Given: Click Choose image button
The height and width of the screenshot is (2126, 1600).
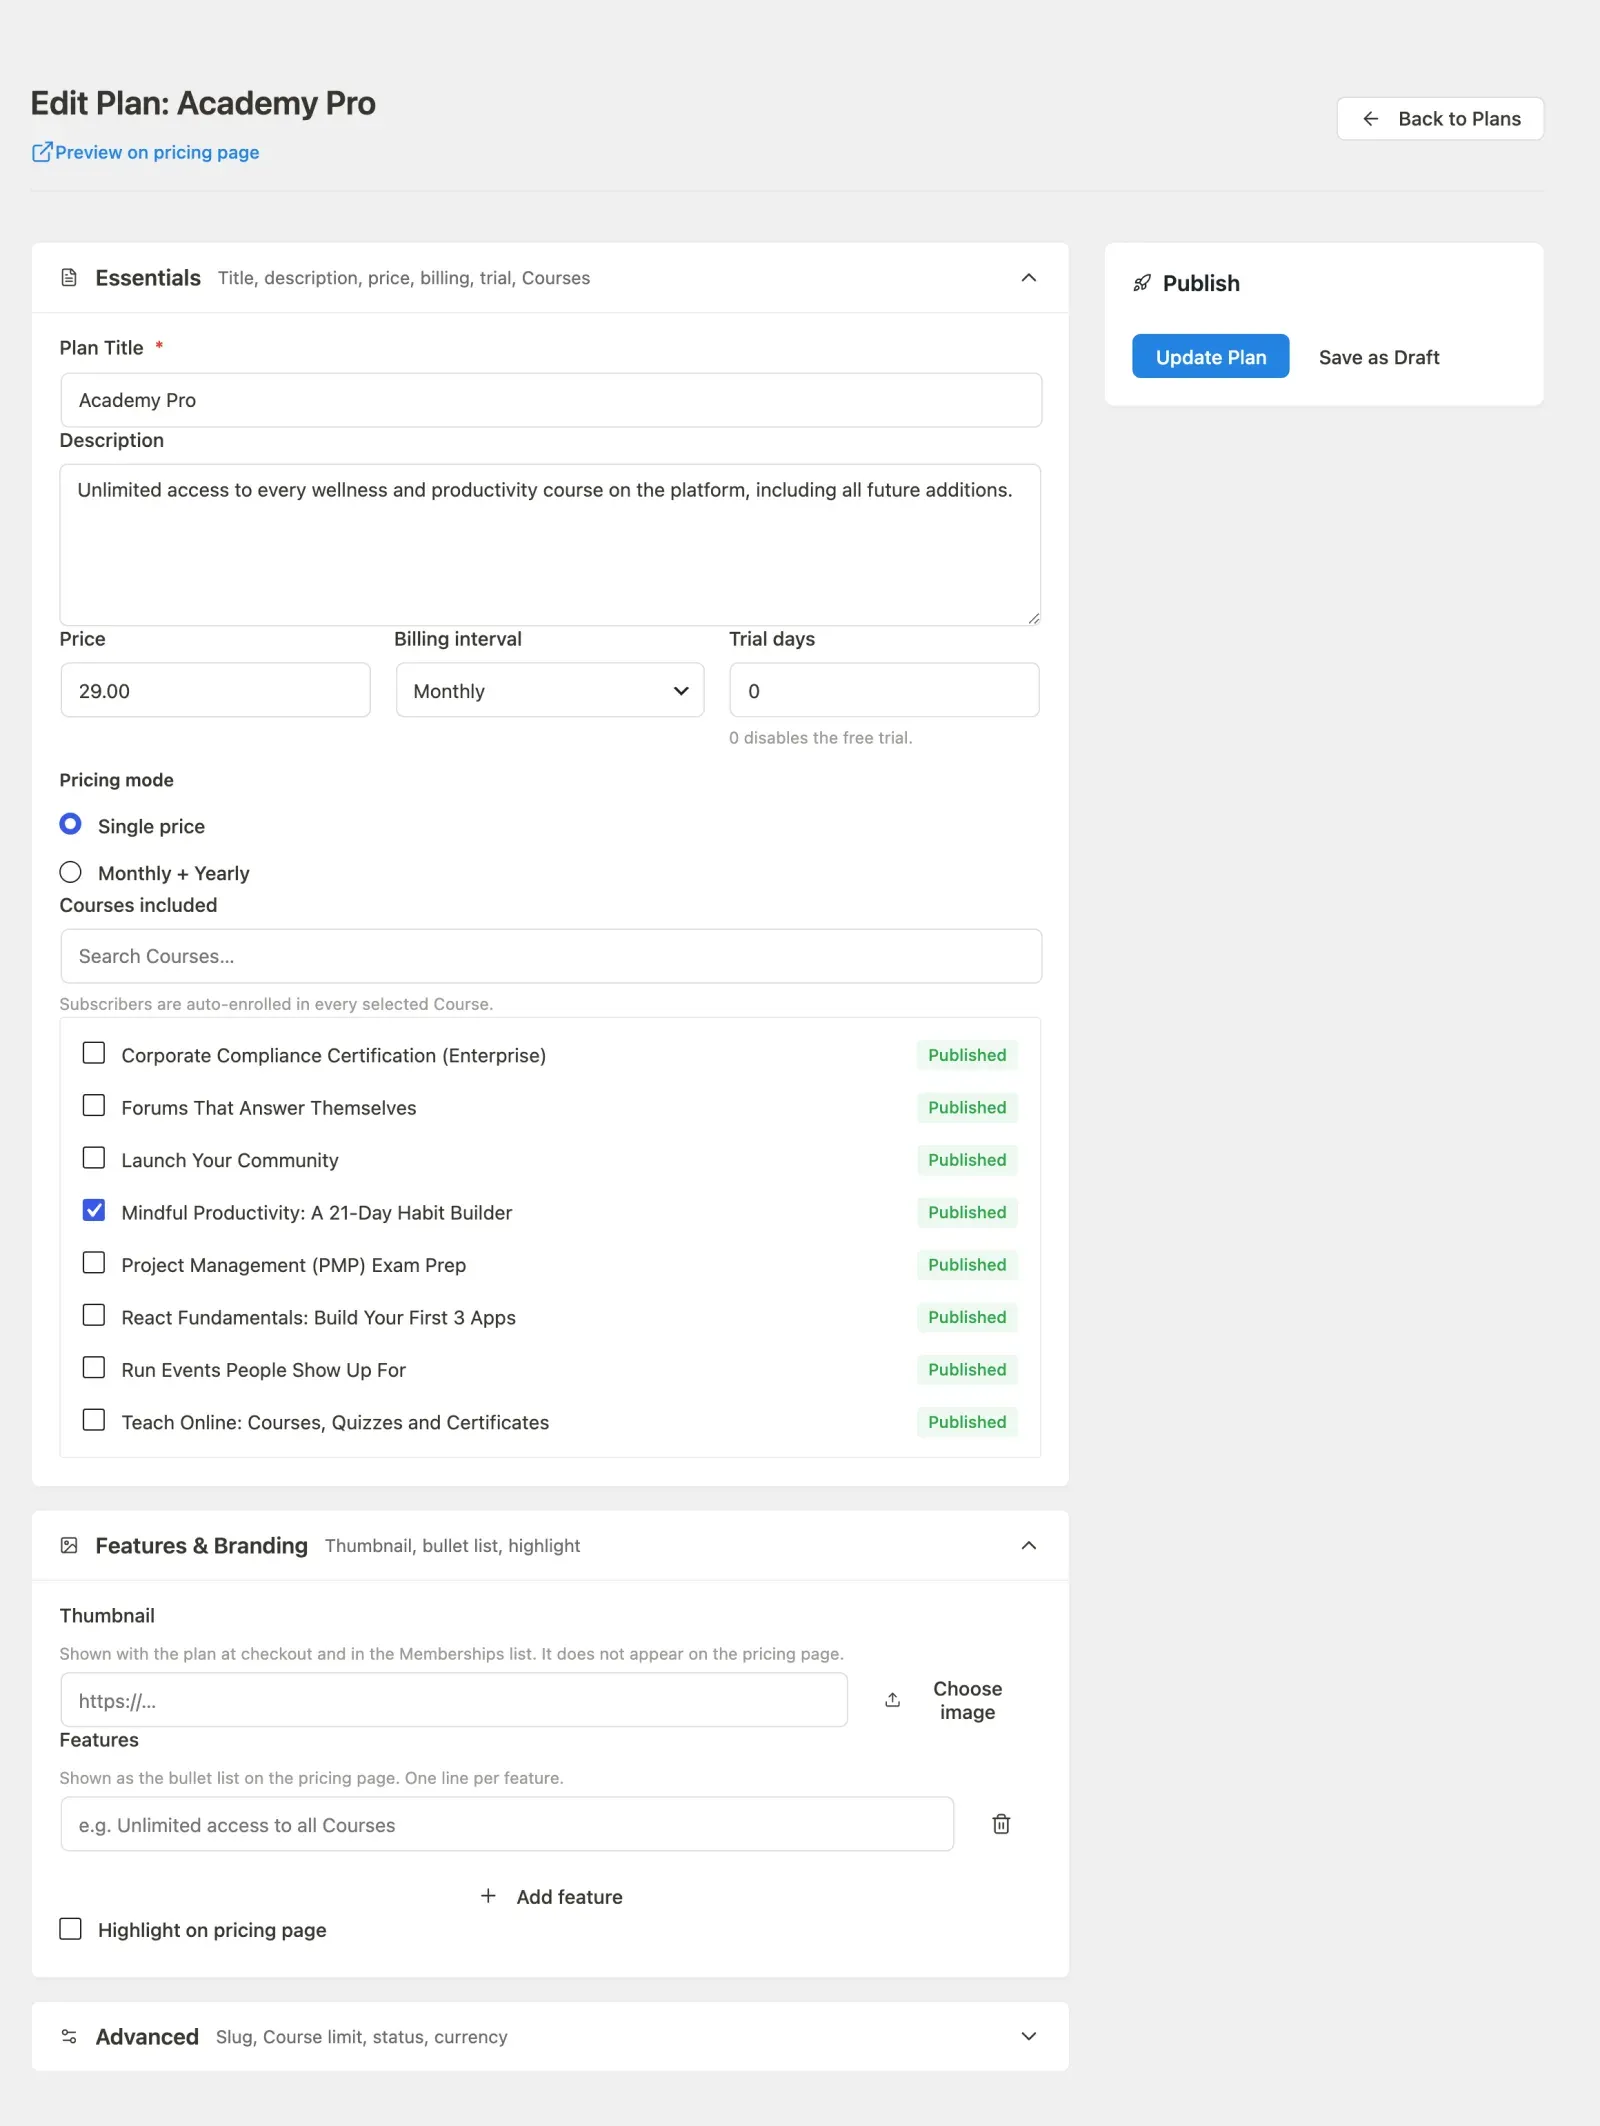Looking at the screenshot, I should (x=944, y=1700).
